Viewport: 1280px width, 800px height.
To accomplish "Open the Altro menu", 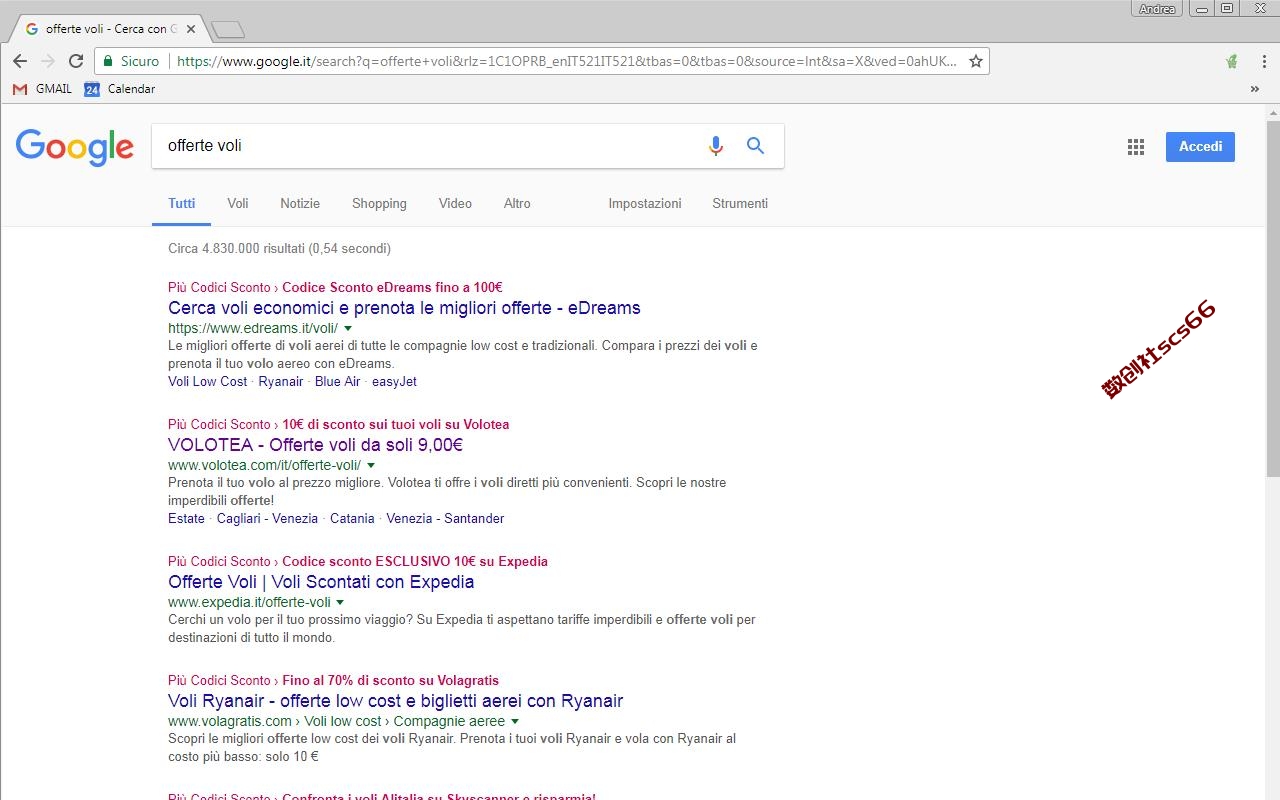I will [x=517, y=203].
